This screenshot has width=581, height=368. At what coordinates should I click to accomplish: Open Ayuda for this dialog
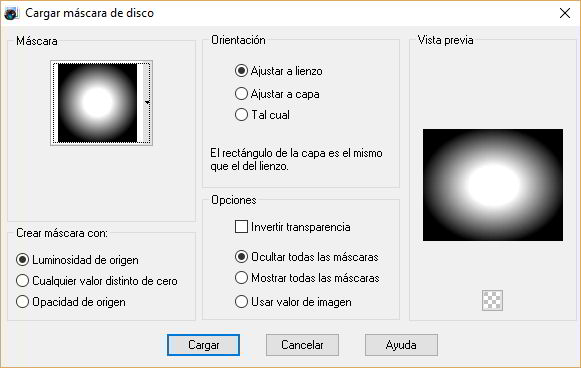[401, 345]
